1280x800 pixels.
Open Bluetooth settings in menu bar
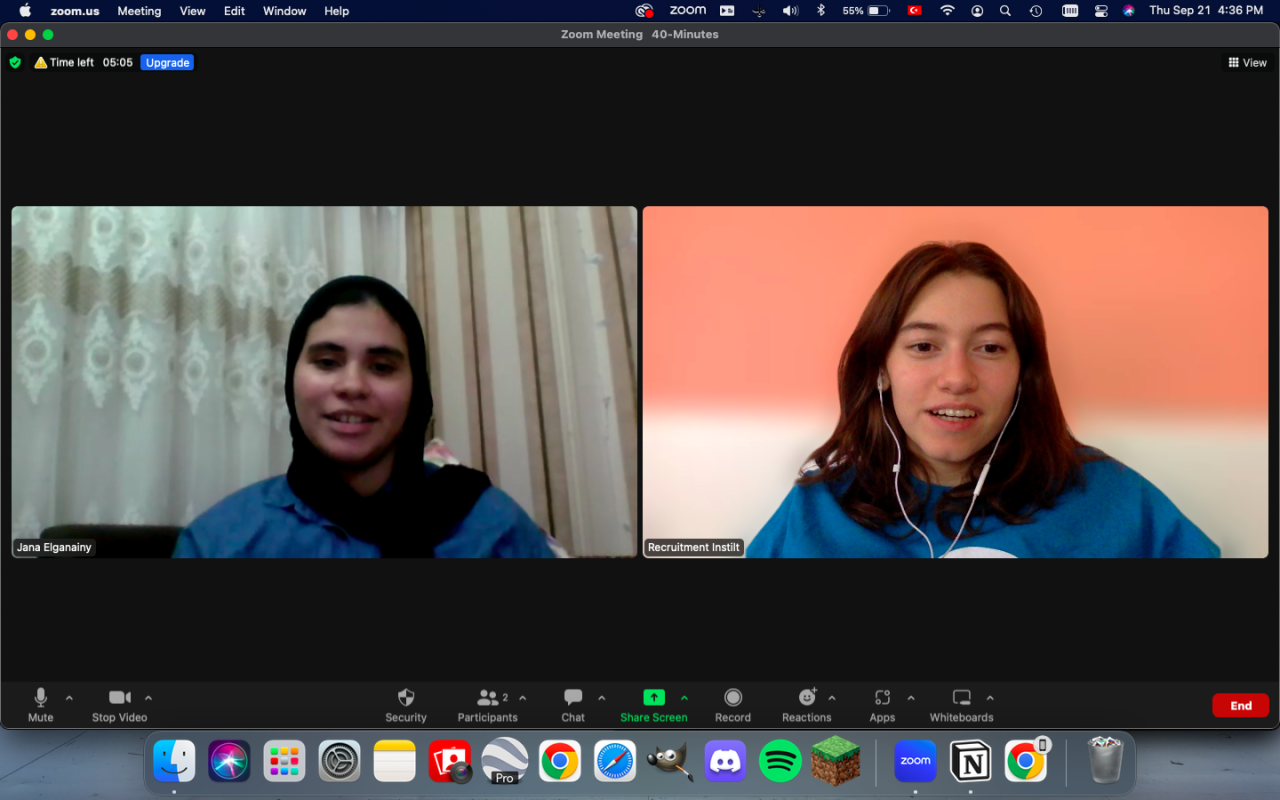pyautogui.click(x=821, y=11)
